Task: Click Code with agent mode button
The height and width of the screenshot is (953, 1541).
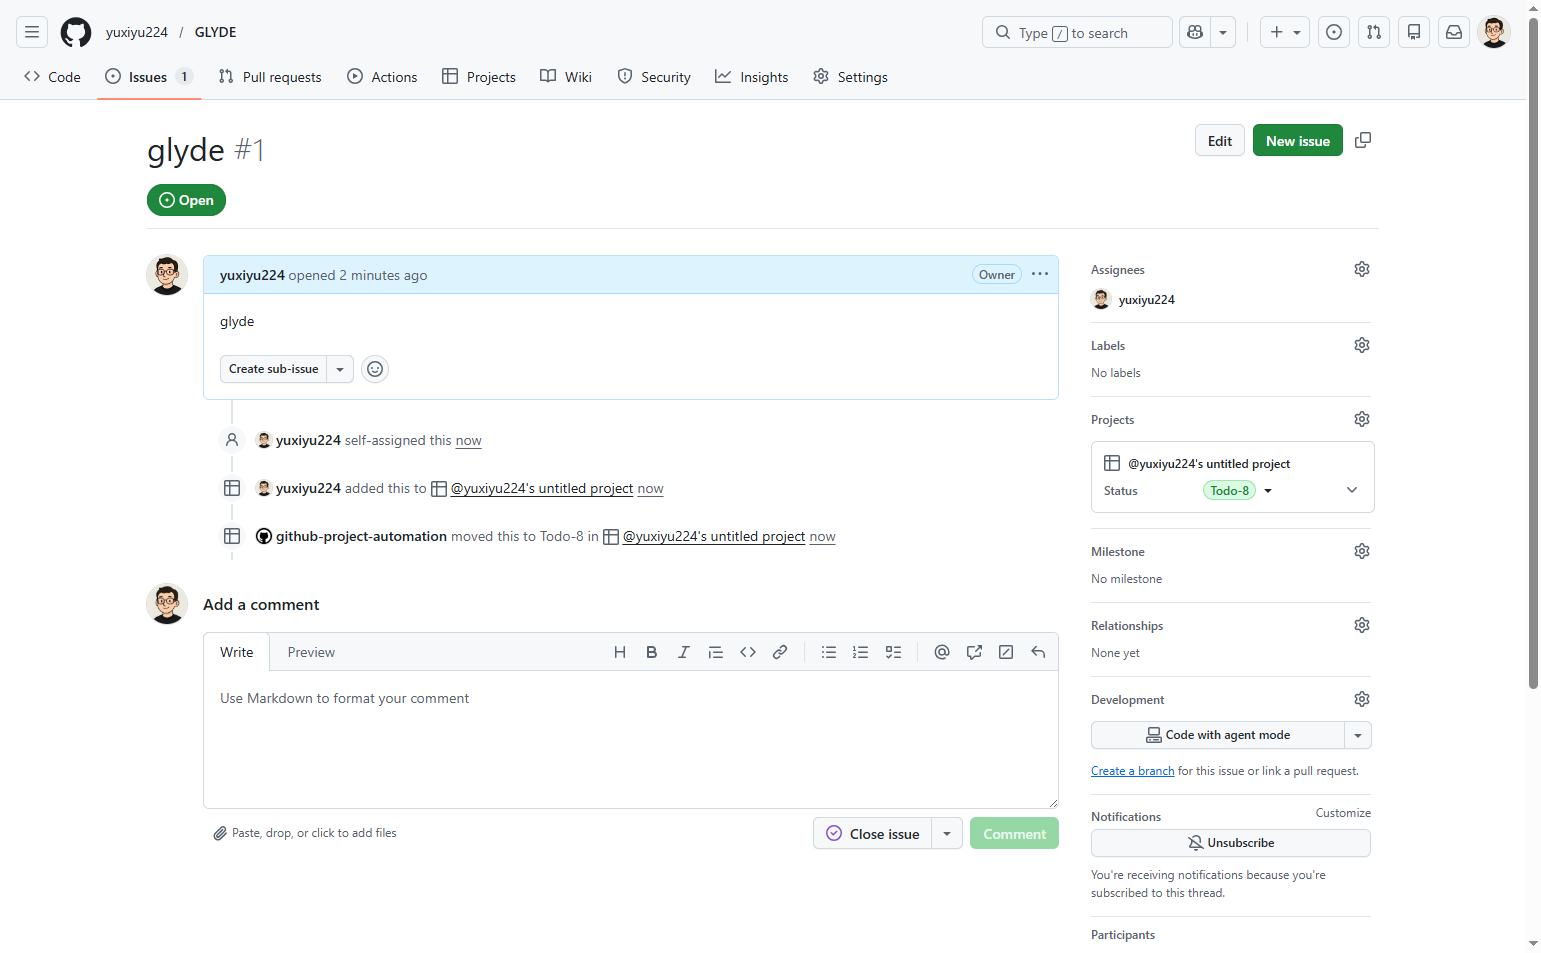Action: (1218, 735)
